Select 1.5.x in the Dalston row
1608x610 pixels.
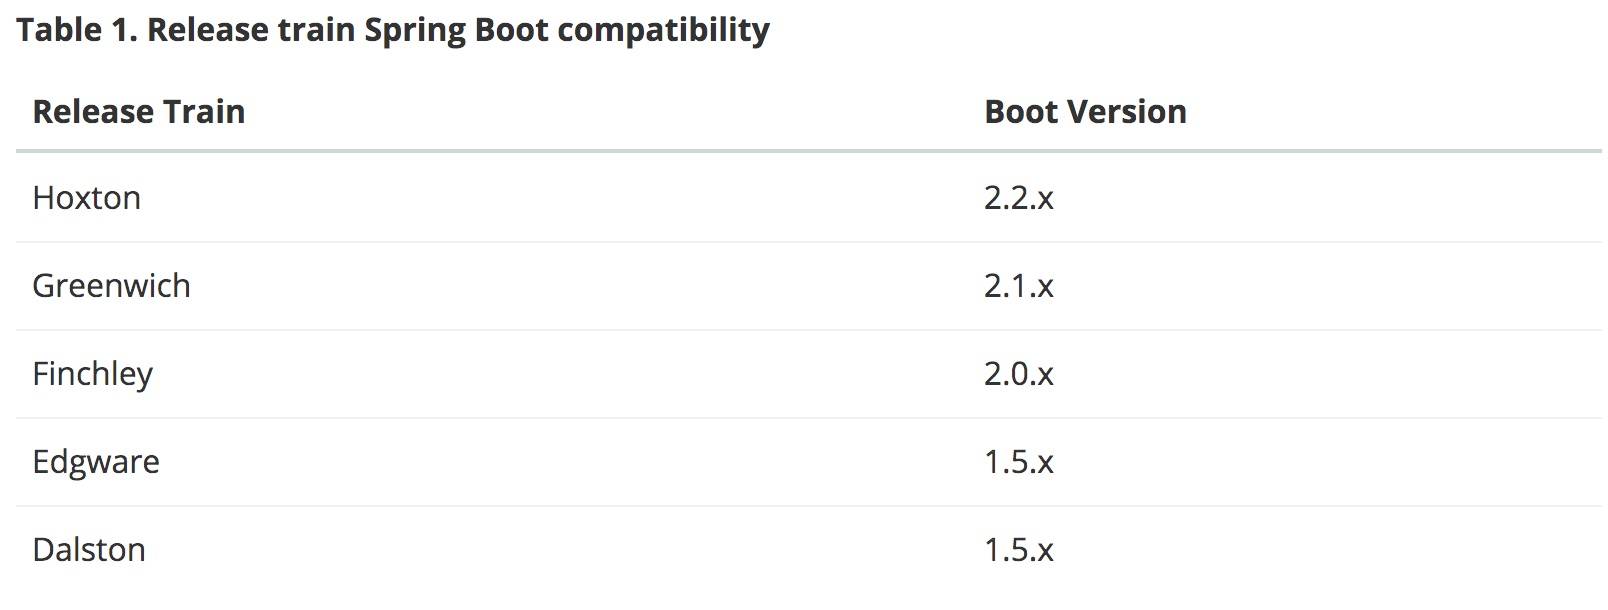[1018, 550]
